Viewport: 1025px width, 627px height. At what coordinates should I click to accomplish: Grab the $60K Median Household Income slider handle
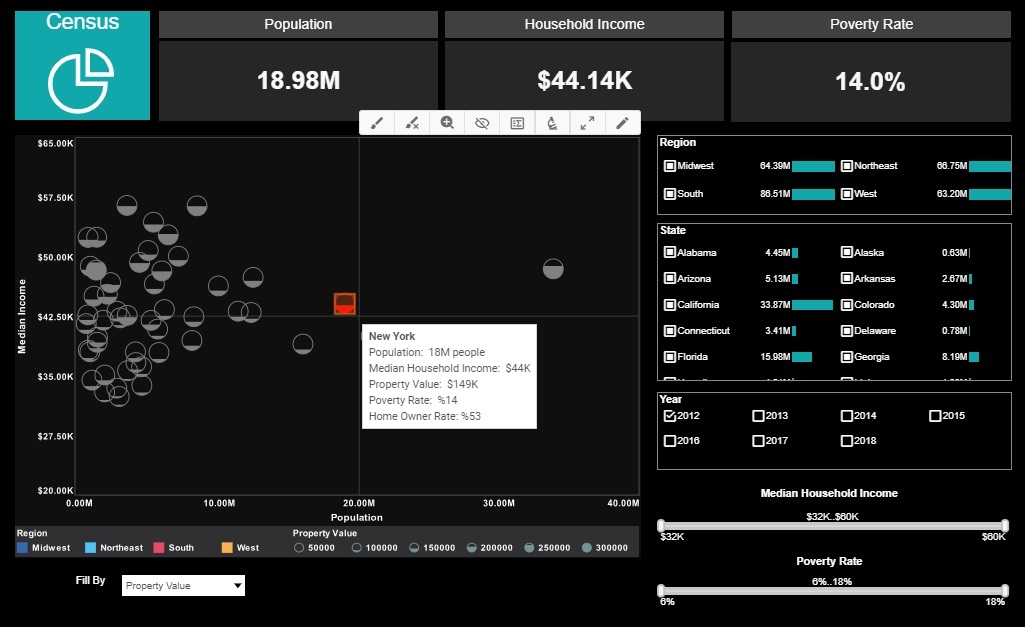tap(1005, 525)
